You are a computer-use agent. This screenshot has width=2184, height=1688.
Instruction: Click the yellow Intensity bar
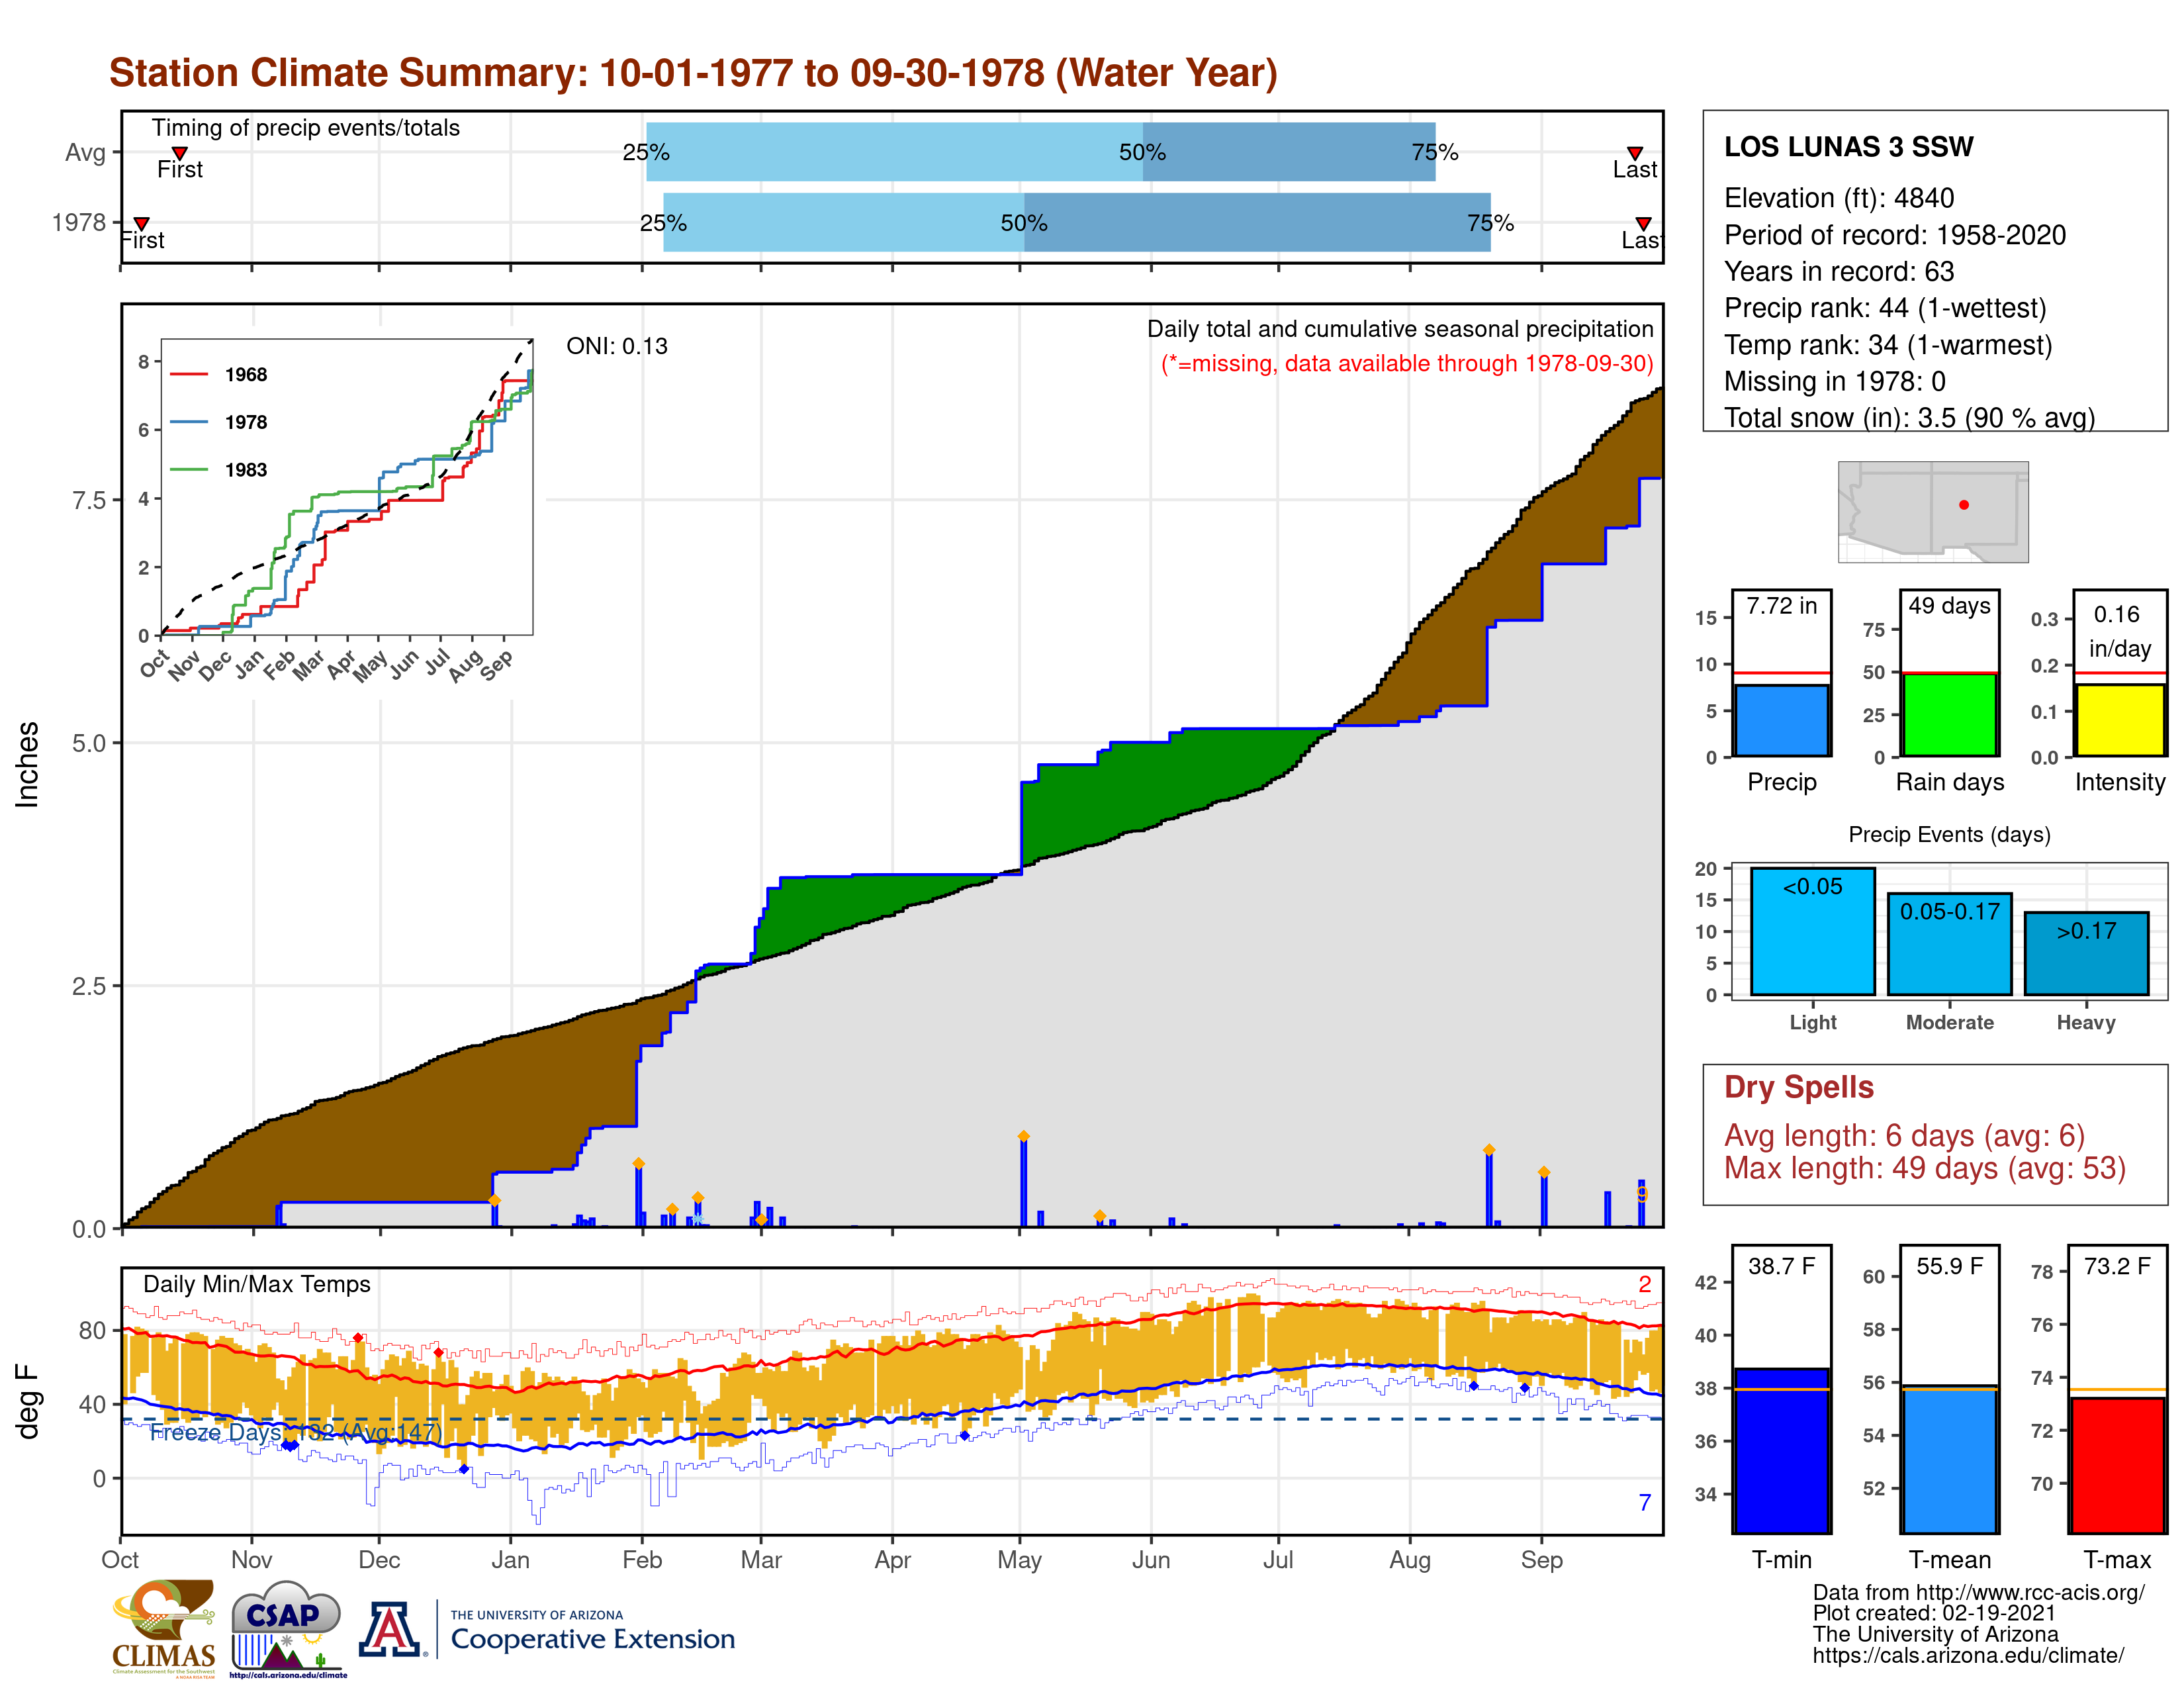(x=2119, y=720)
